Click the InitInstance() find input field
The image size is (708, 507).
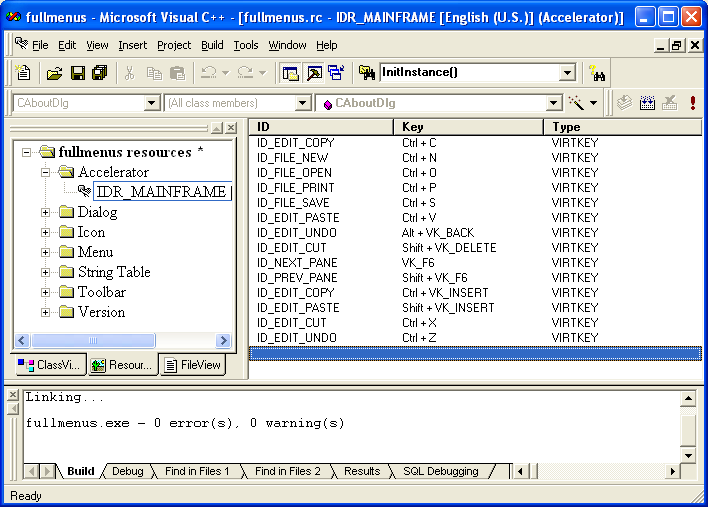point(470,72)
